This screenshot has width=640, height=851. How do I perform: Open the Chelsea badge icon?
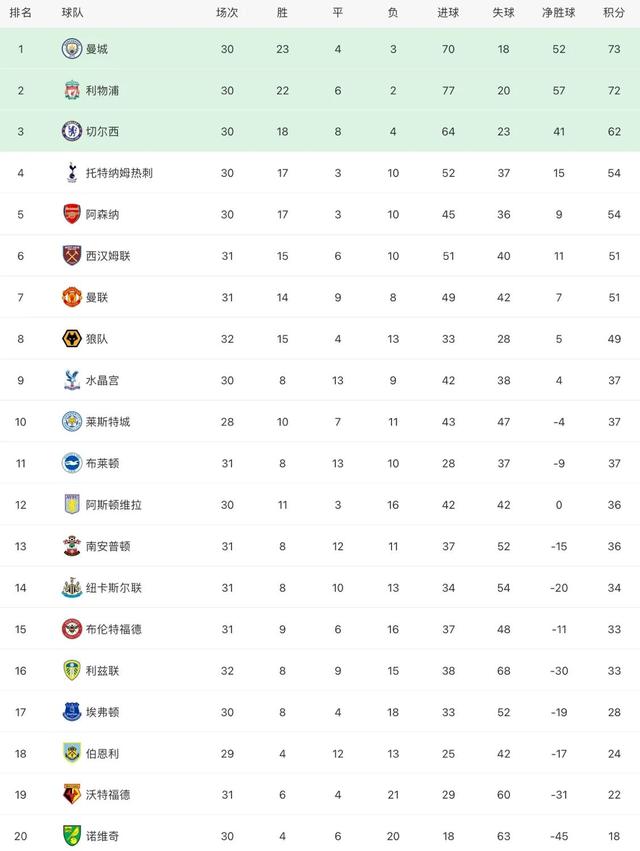72,131
